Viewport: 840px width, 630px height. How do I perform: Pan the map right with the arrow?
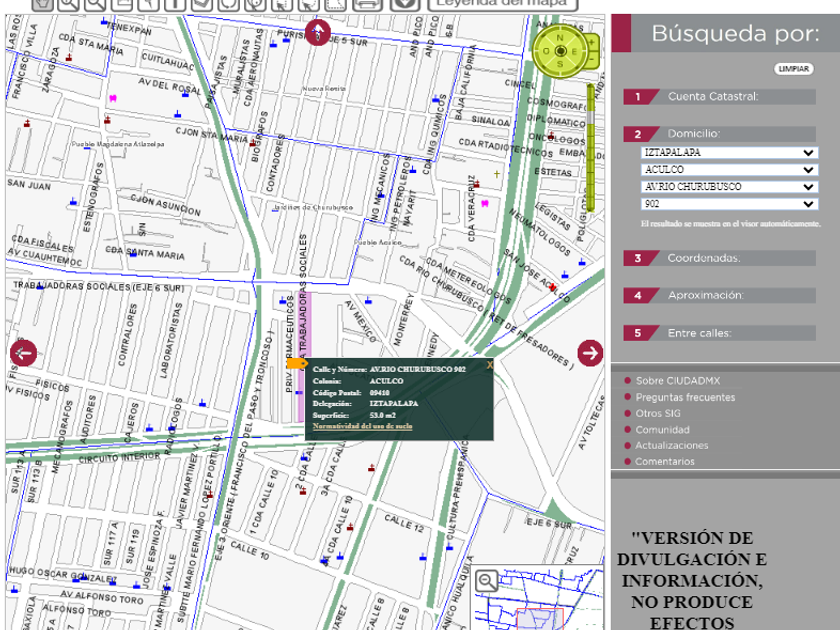tap(590, 352)
